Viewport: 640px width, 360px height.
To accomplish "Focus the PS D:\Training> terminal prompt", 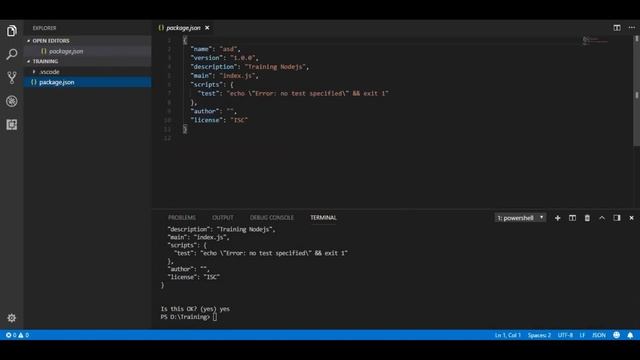I will tap(188, 317).
